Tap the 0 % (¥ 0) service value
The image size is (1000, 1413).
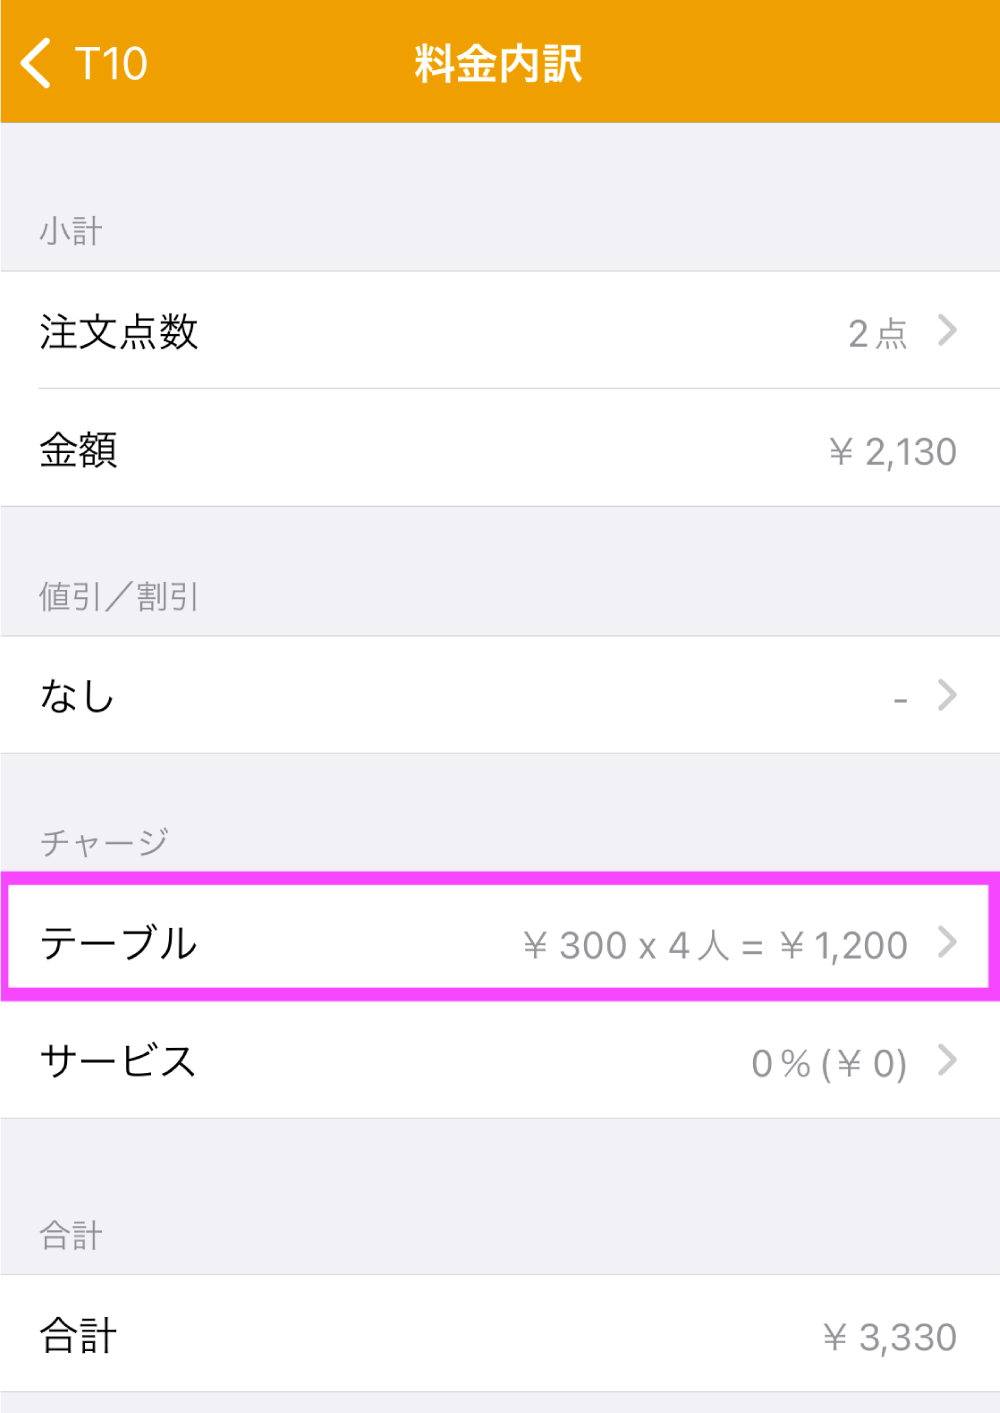pyautogui.click(x=829, y=1063)
